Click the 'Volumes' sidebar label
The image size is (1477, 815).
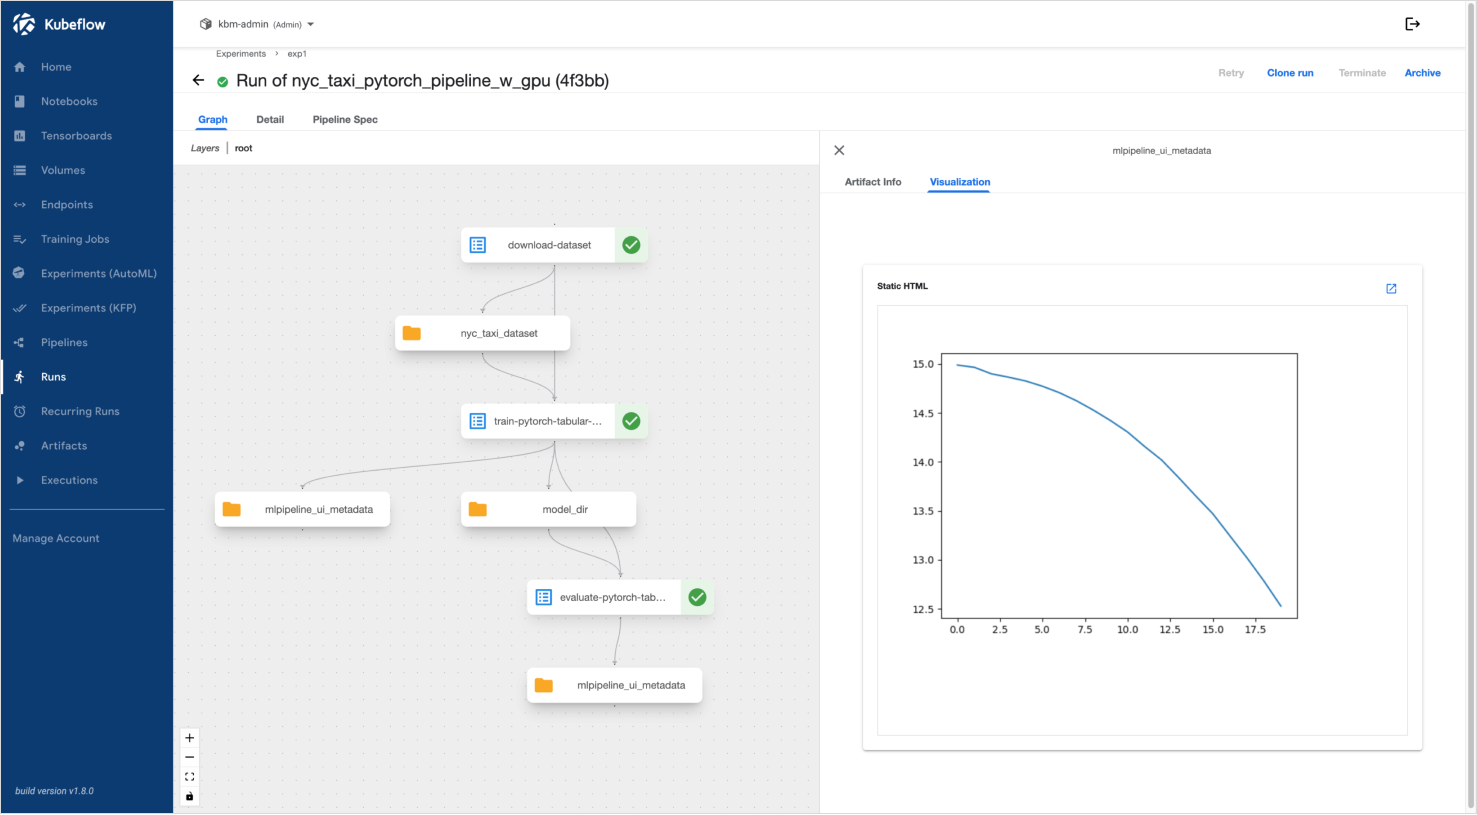click(x=63, y=170)
